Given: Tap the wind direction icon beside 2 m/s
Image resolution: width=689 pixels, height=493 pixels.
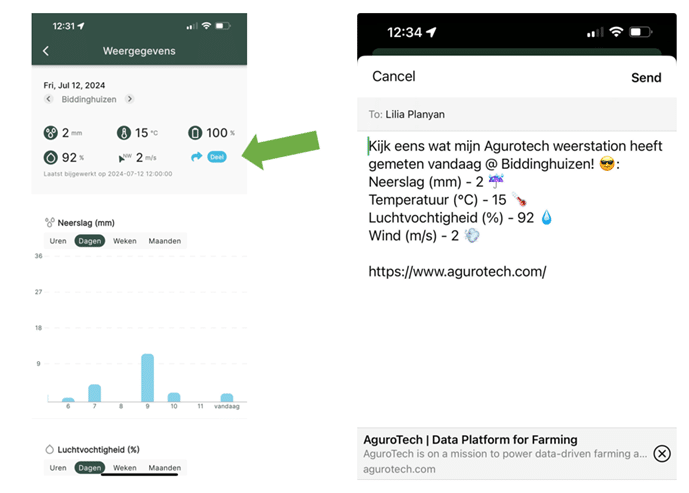Looking at the screenshot, I should 124,157.
